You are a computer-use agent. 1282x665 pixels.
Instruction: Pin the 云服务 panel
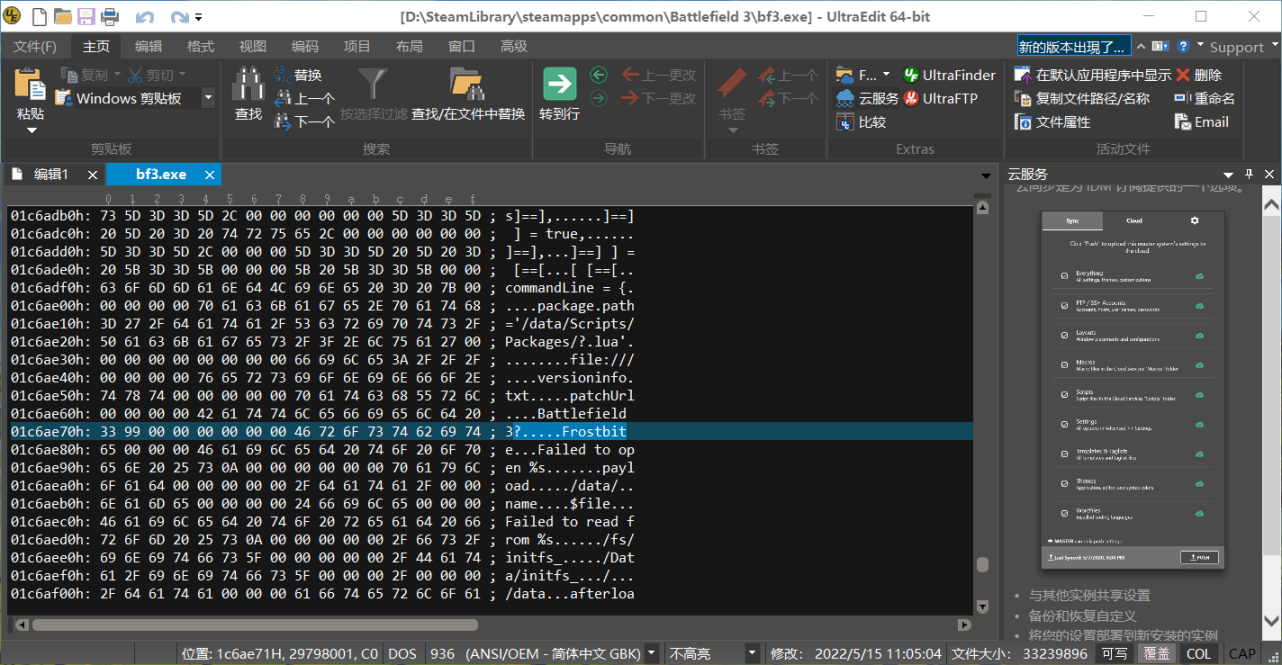tap(1248, 173)
